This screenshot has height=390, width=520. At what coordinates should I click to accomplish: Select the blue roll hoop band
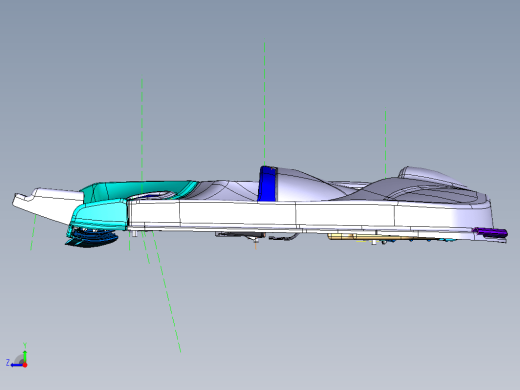pyautogui.click(x=267, y=184)
